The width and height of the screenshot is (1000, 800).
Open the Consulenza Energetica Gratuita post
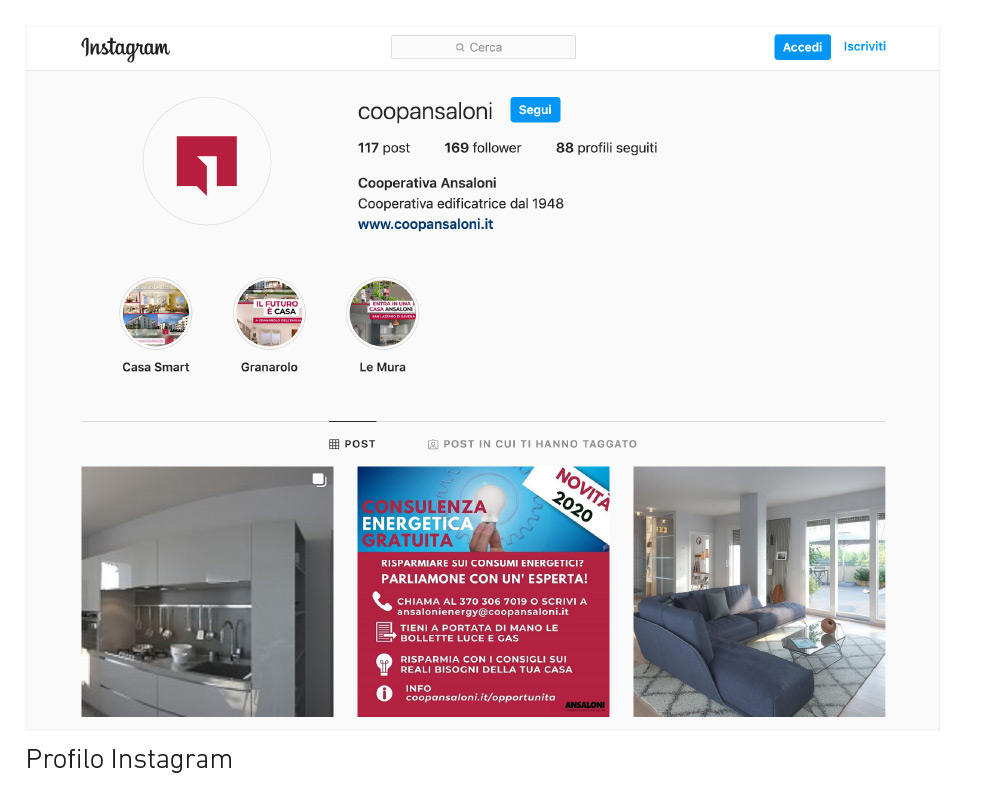[483, 591]
